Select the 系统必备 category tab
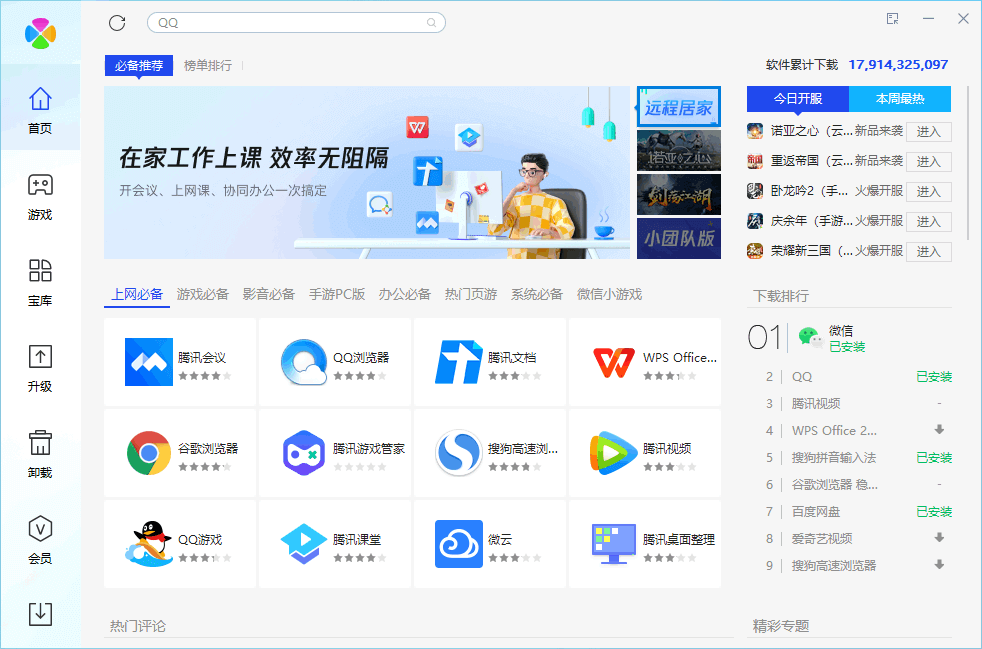Image resolution: width=982 pixels, height=649 pixels. point(537,294)
